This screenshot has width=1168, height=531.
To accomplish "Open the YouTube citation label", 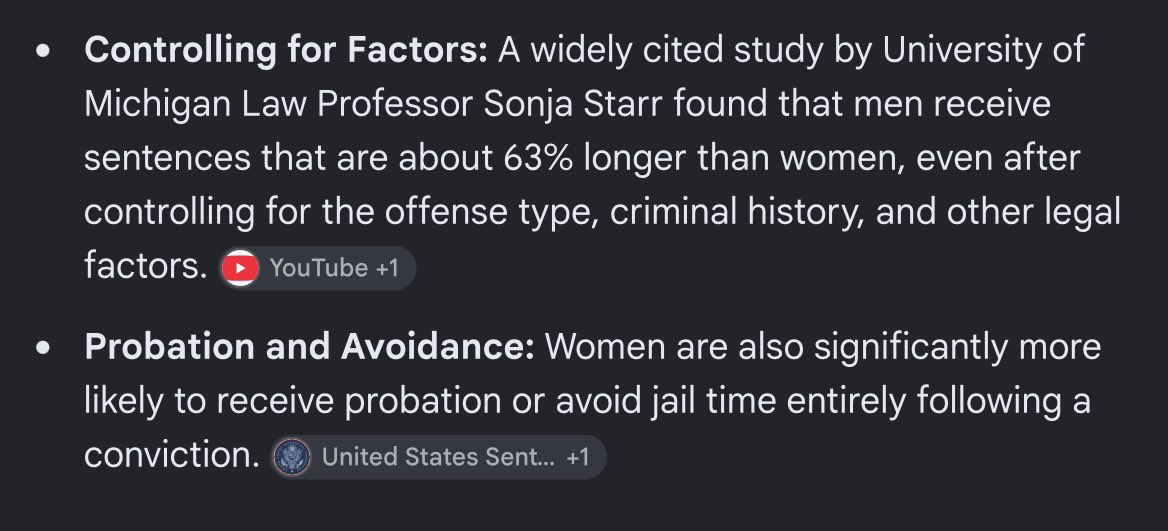I will pos(319,268).
